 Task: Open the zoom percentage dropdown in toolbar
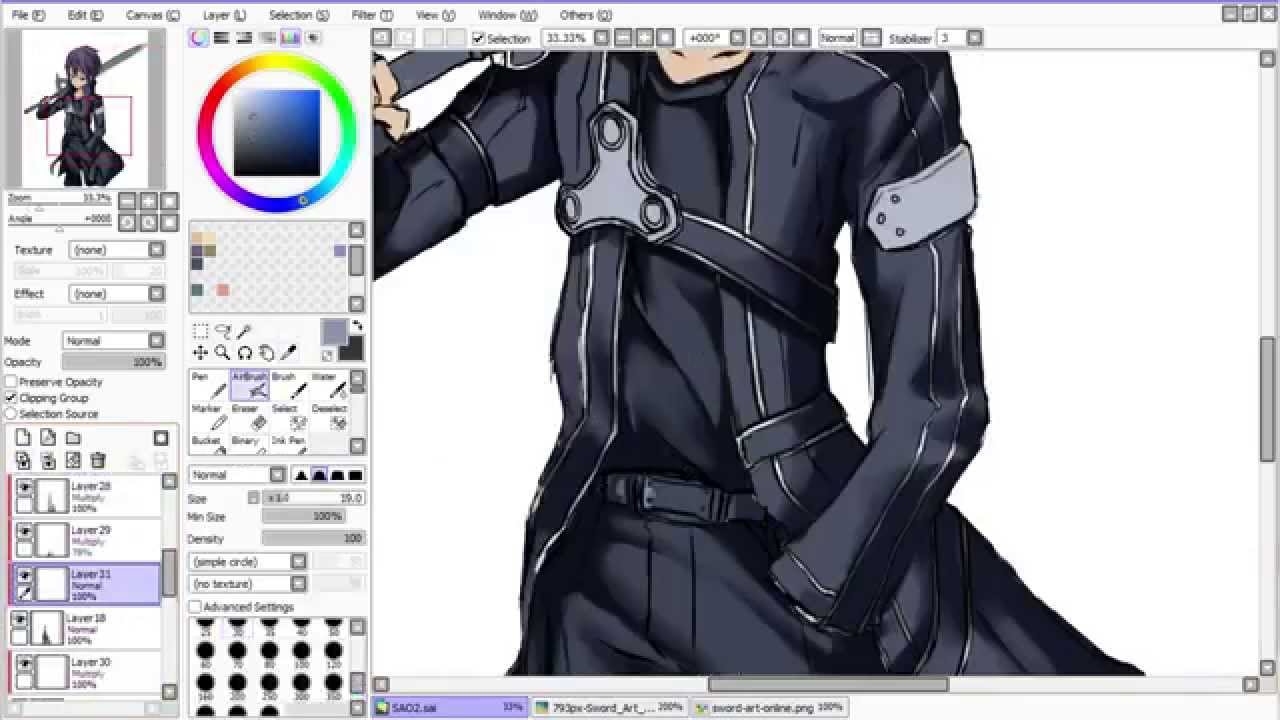600,38
